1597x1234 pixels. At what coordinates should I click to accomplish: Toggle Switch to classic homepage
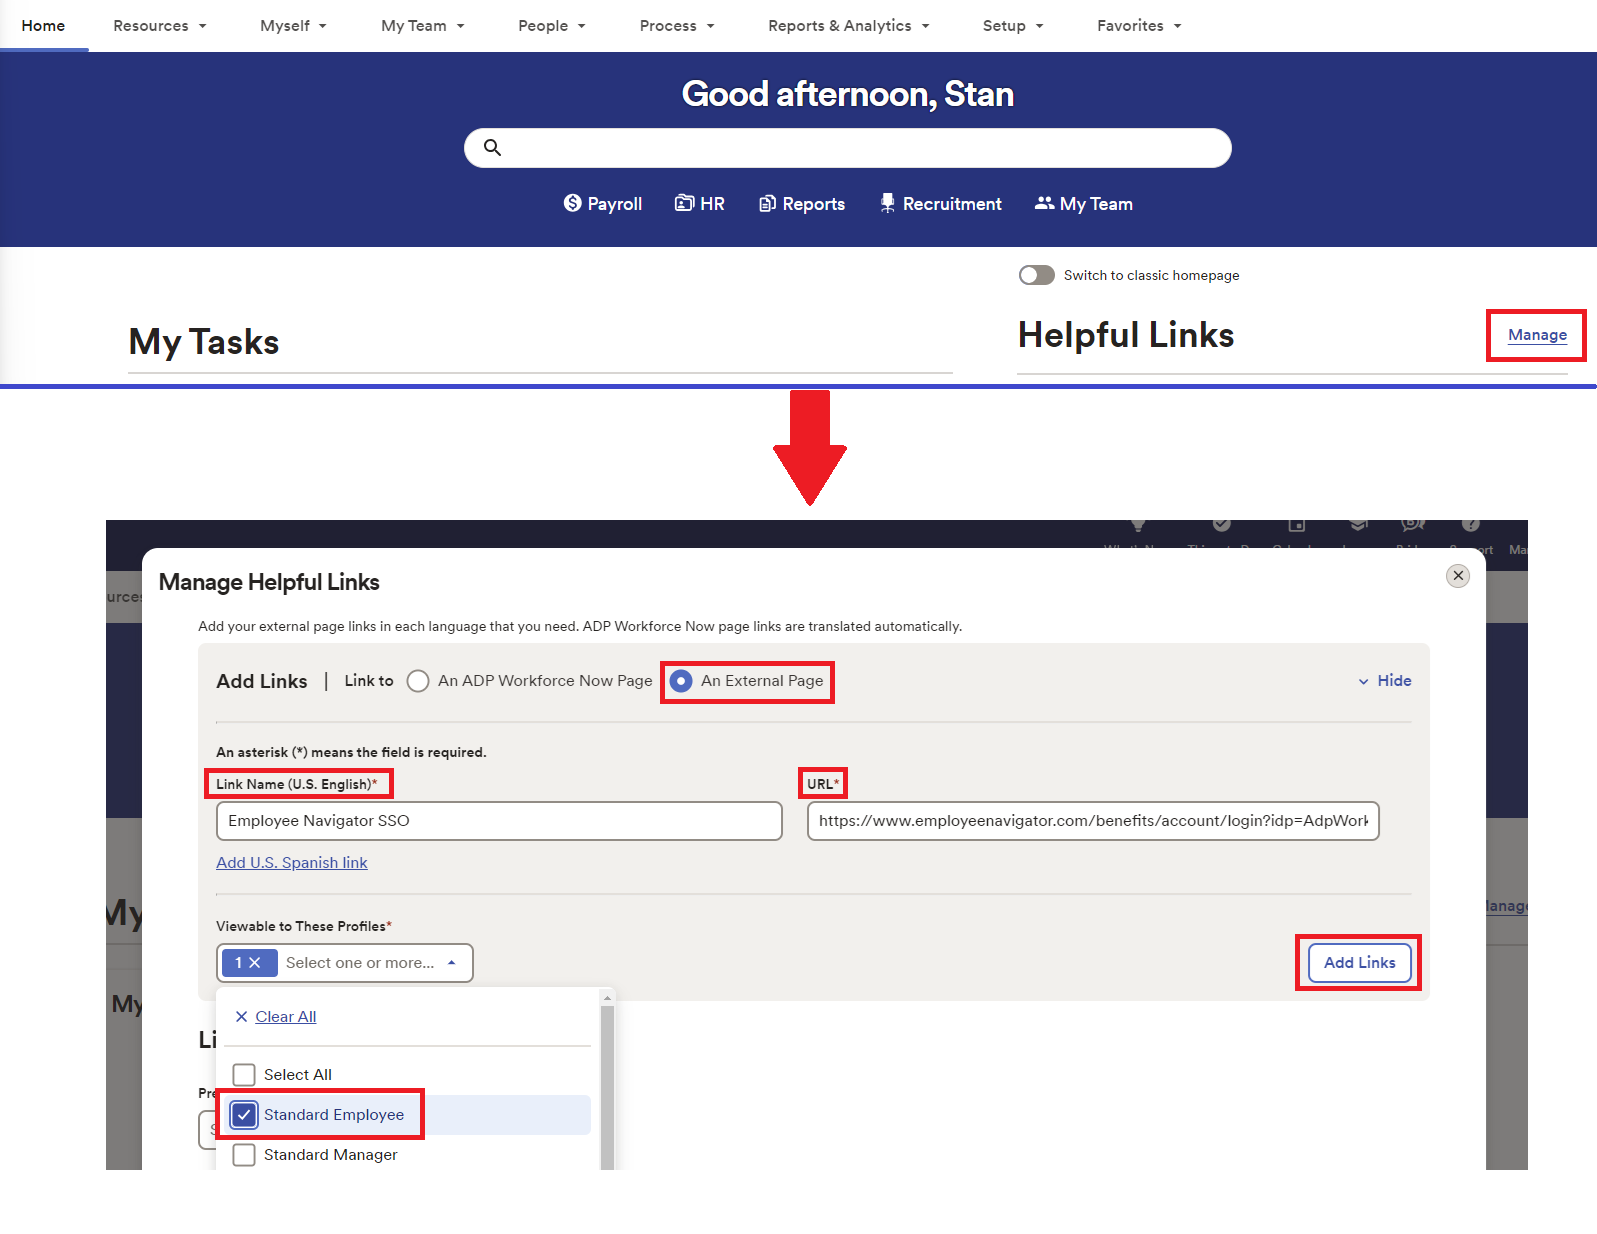[x=1036, y=275]
